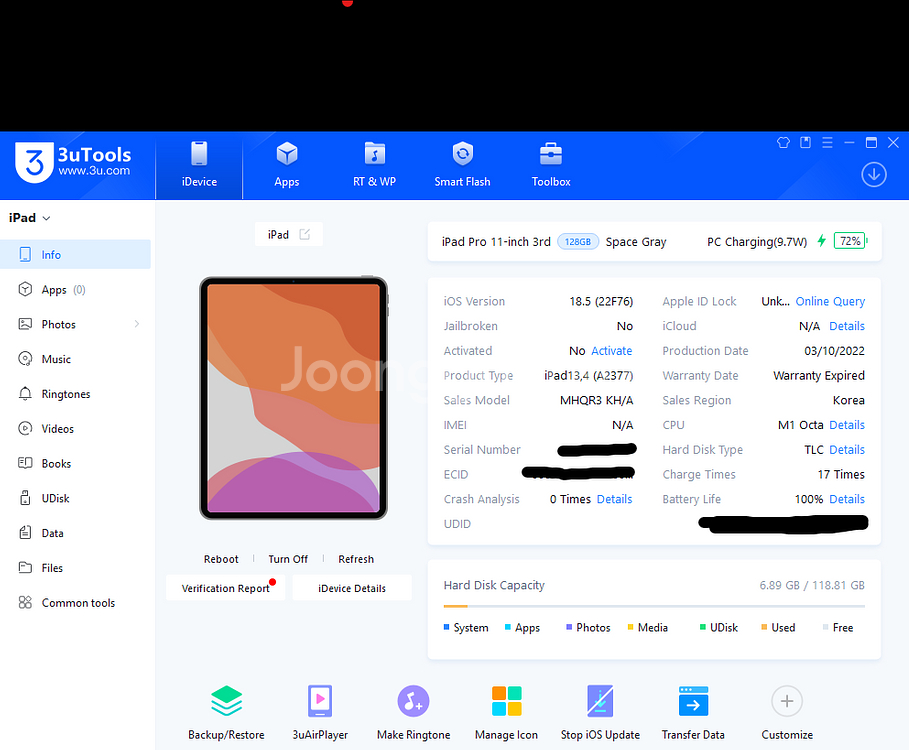
Task: Select Apps (0) in the sidebar
Action: click(75, 289)
